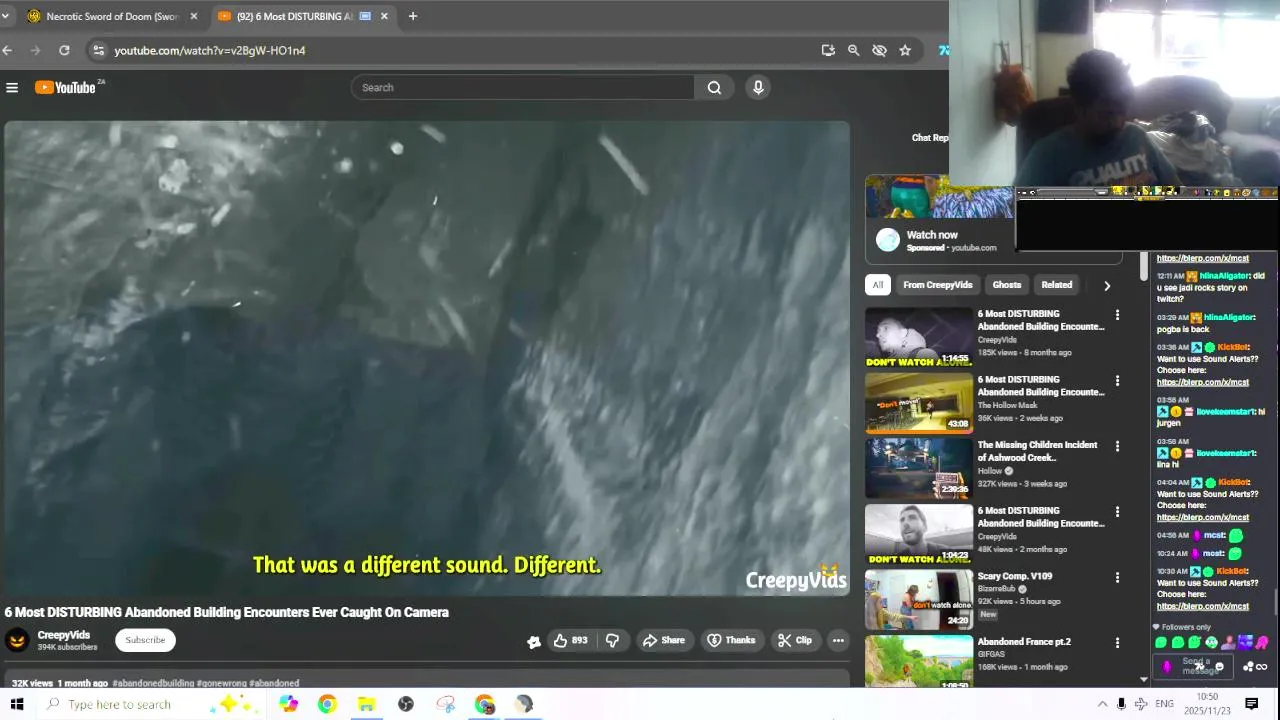Select the 6 Most DISTURBING browser tab

pyautogui.click(x=303, y=16)
